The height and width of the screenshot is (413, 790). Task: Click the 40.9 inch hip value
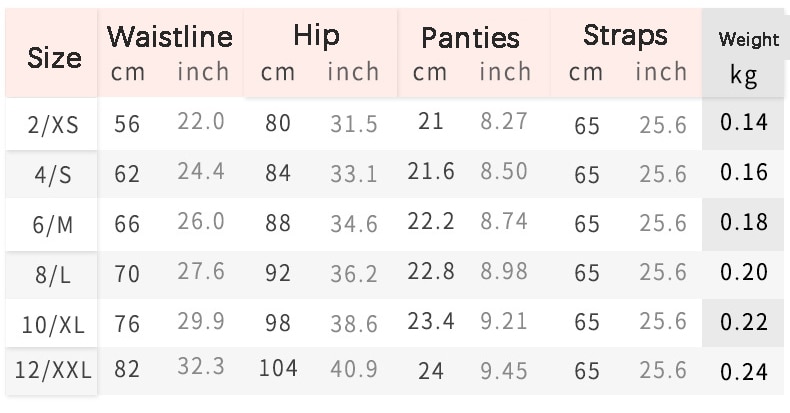pyautogui.click(x=354, y=369)
